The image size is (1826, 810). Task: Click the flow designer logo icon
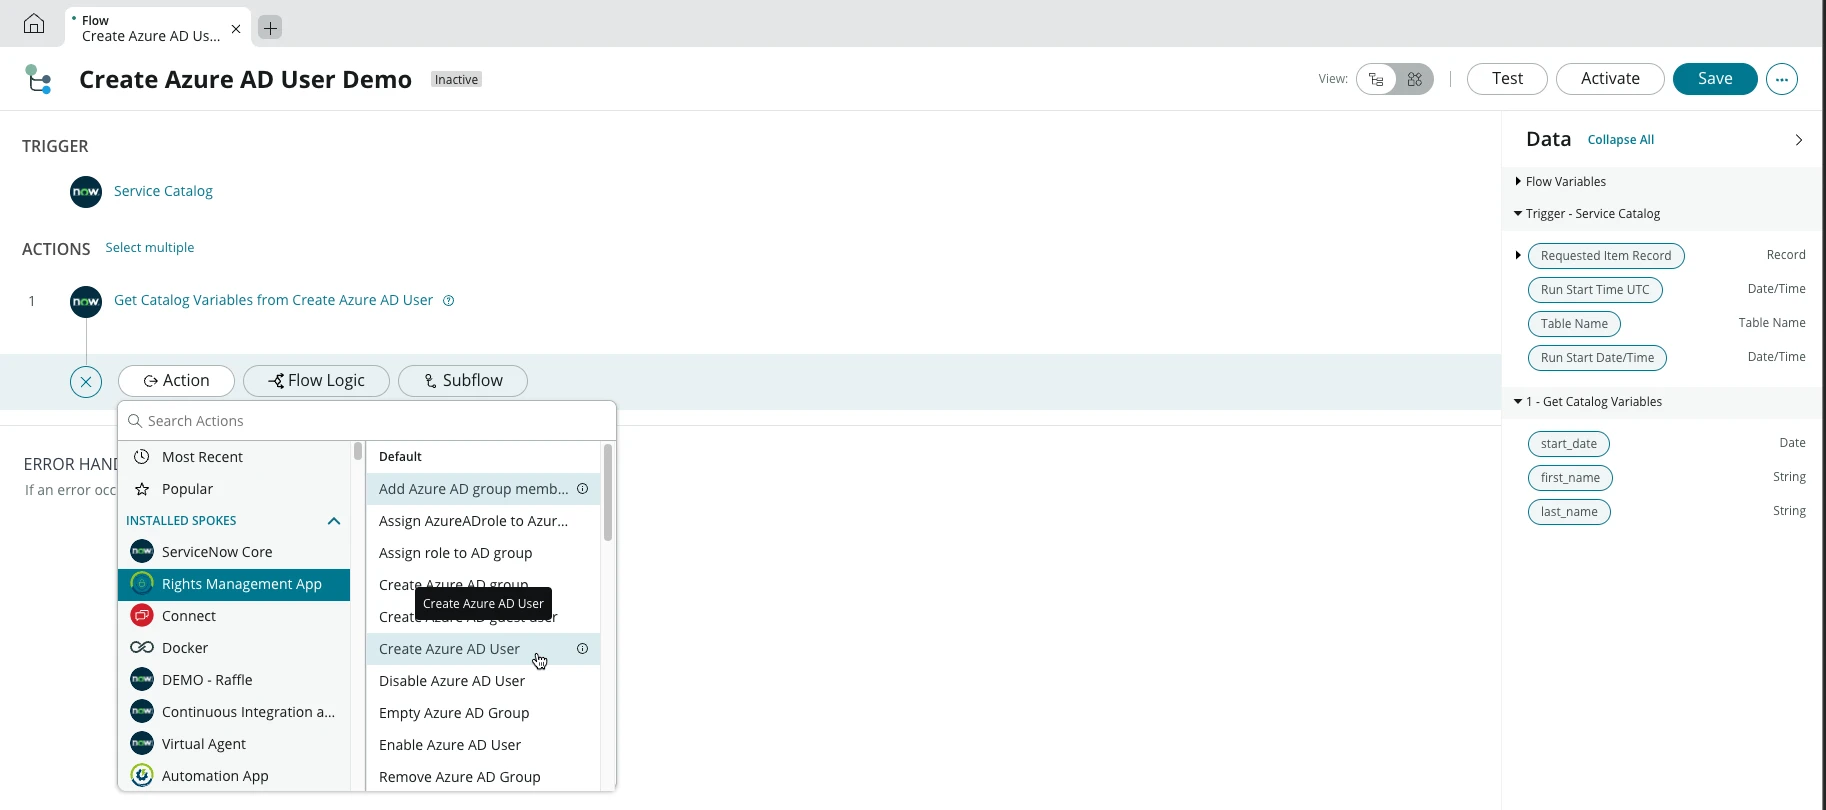pos(39,79)
